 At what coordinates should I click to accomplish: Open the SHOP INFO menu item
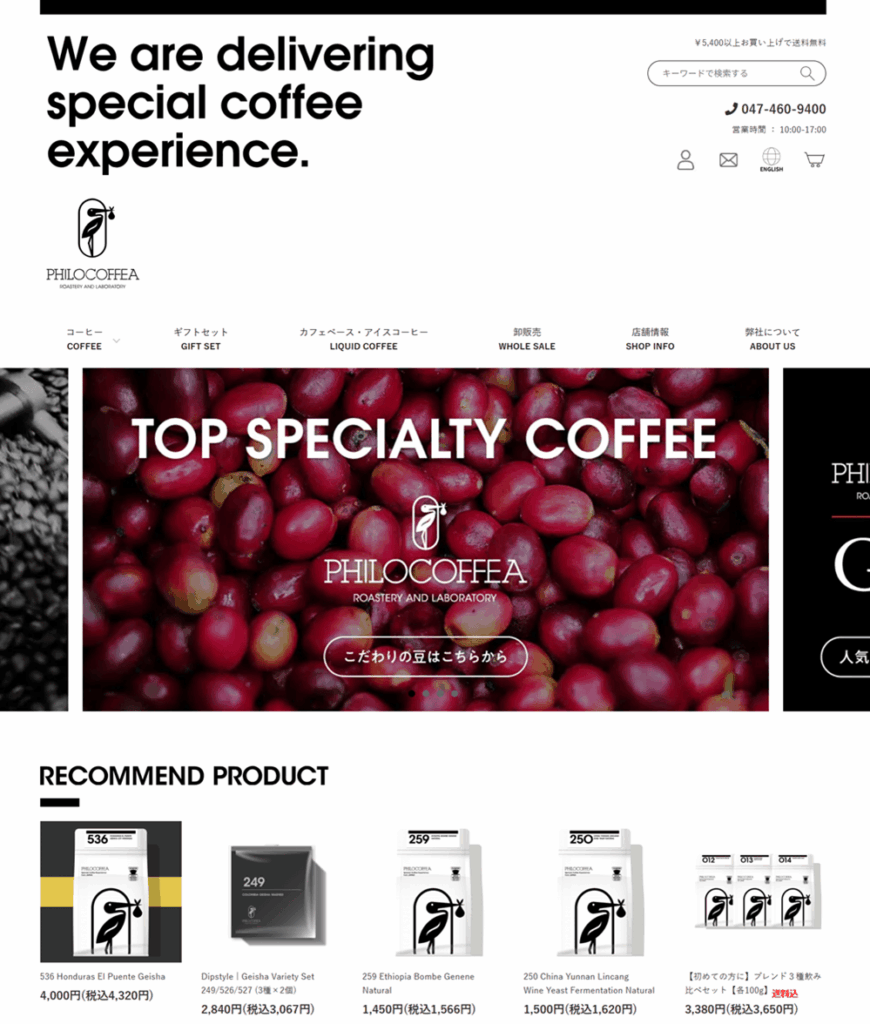pos(650,339)
